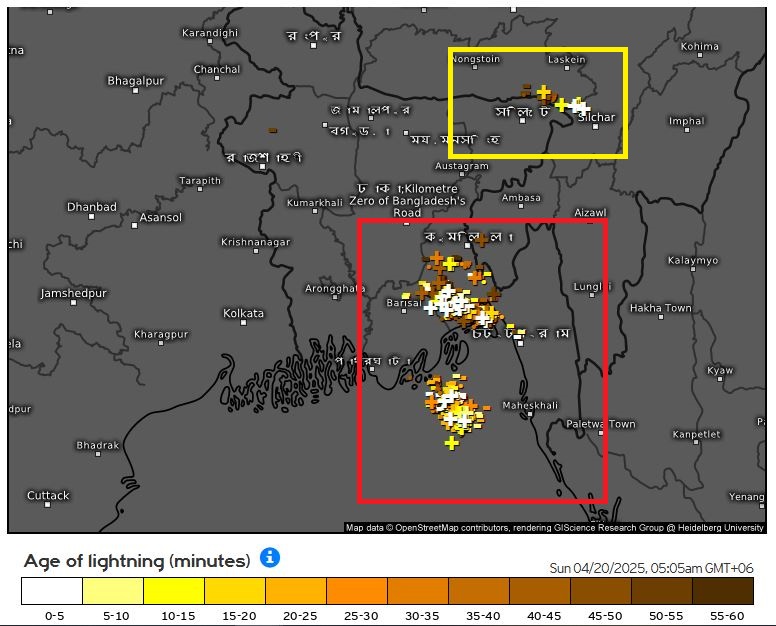Select the orange 25-30 minutes legend swatch
776x626 pixels.
tap(357, 591)
